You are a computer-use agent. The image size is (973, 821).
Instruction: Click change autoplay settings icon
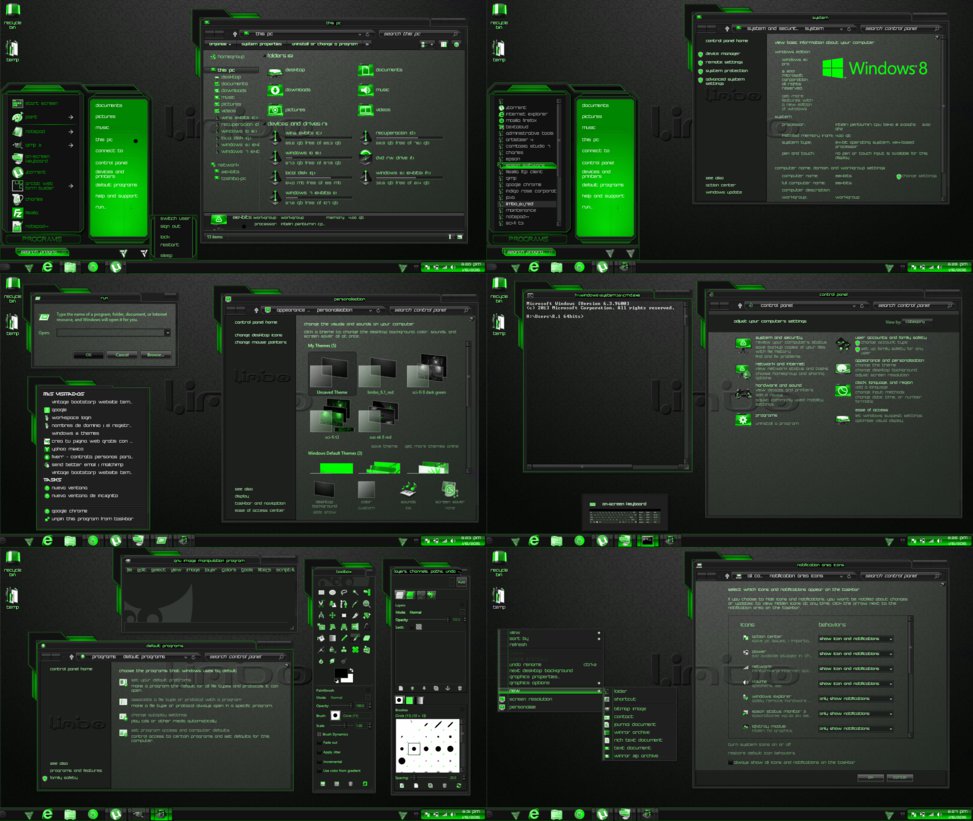pyautogui.click(x=123, y=717)
